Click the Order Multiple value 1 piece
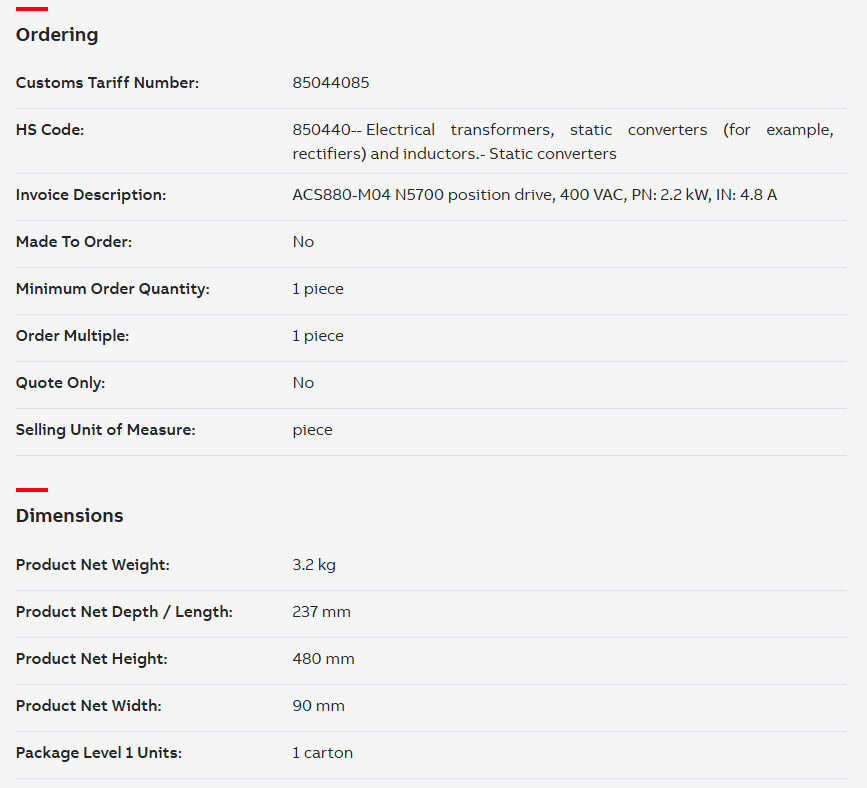Screen dimensions: 867x788 [x=318, y=336]
